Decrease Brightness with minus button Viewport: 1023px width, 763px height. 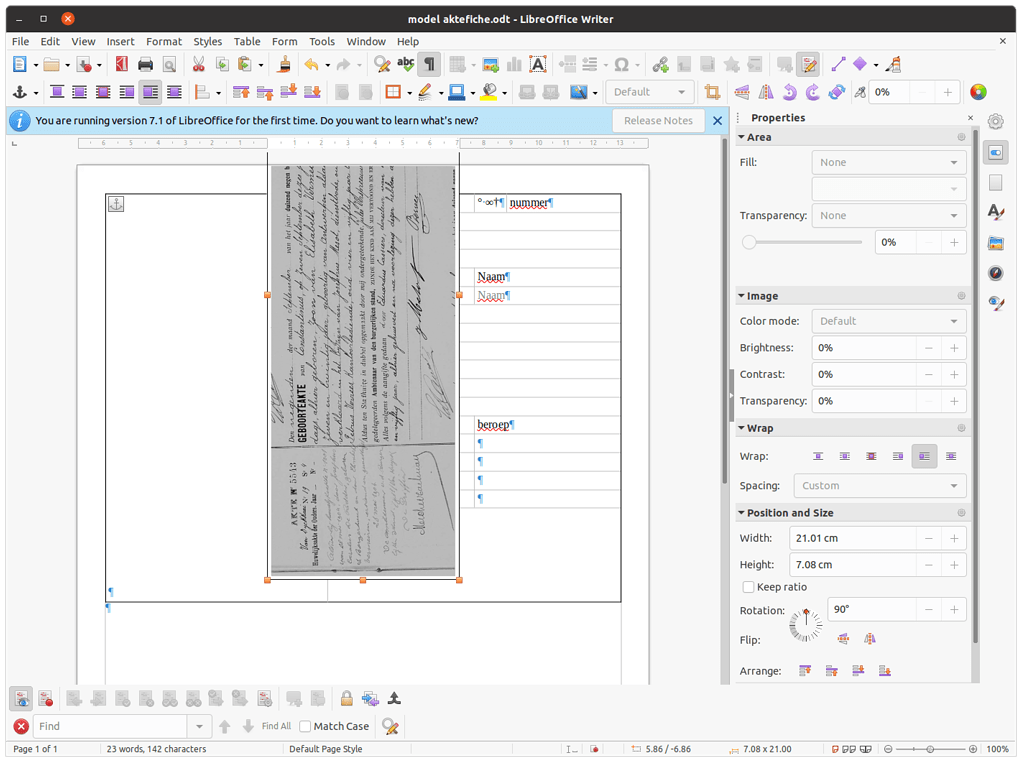928,348
